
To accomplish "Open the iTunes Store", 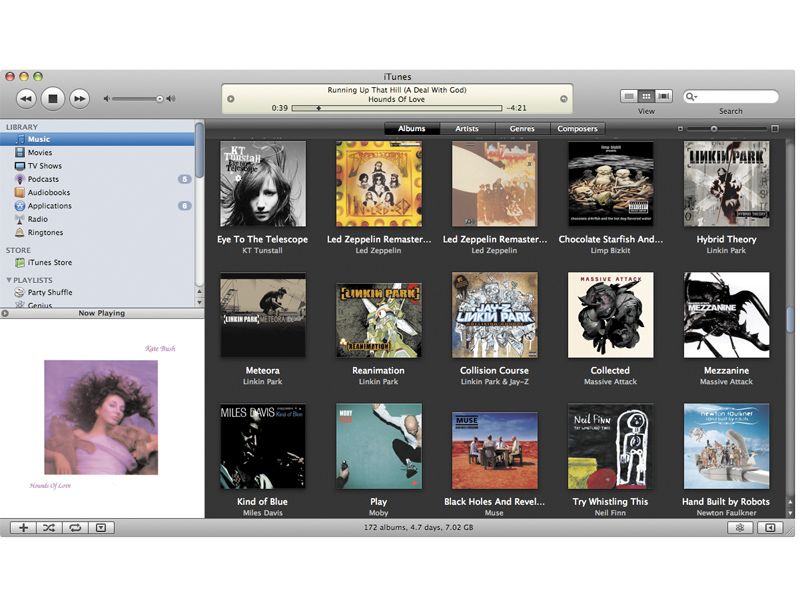I will tap(97, 262).
